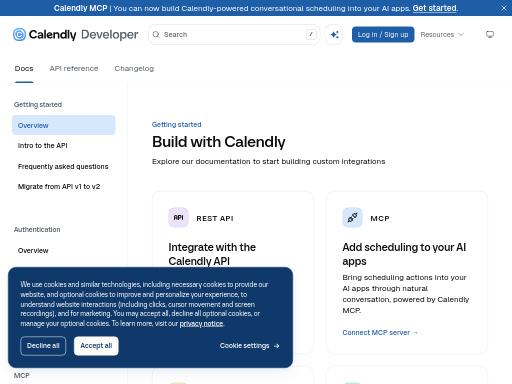Click the Authentication sidebar heading
Image resolution: width=512 pixels, height=384 pixels.
tap(37, 229)
